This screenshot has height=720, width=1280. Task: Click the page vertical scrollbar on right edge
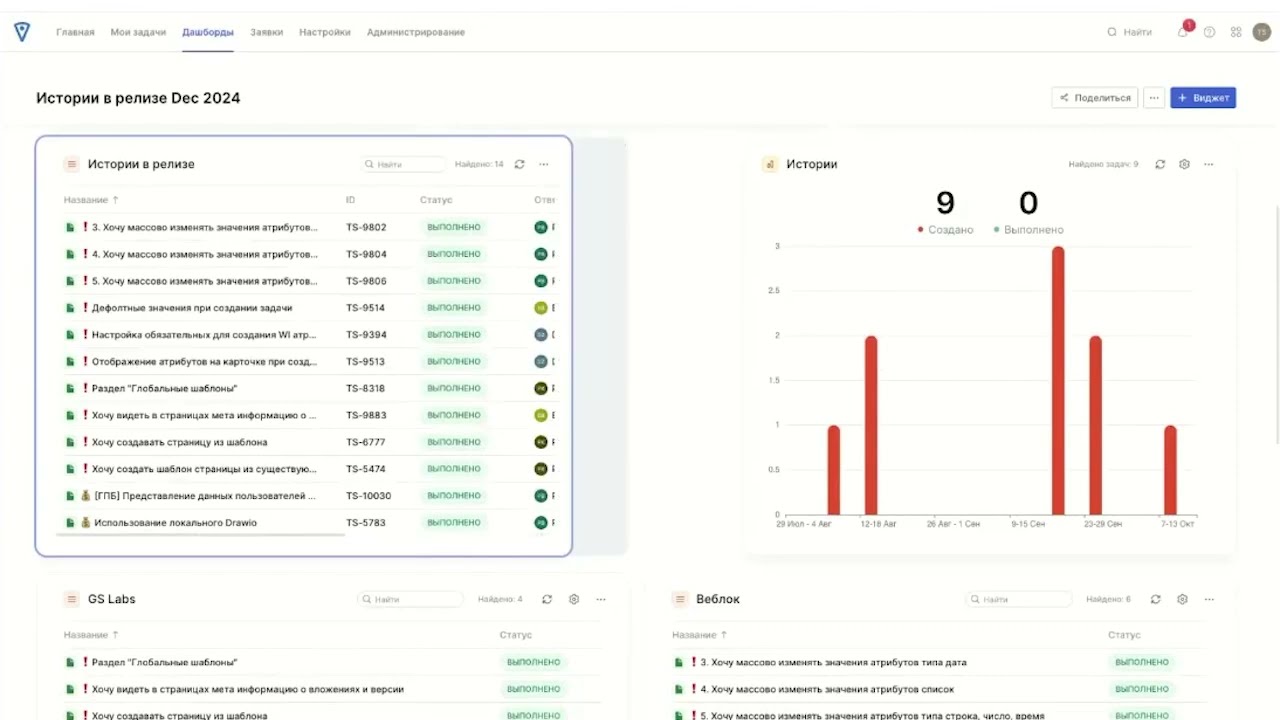point(1277,325)
